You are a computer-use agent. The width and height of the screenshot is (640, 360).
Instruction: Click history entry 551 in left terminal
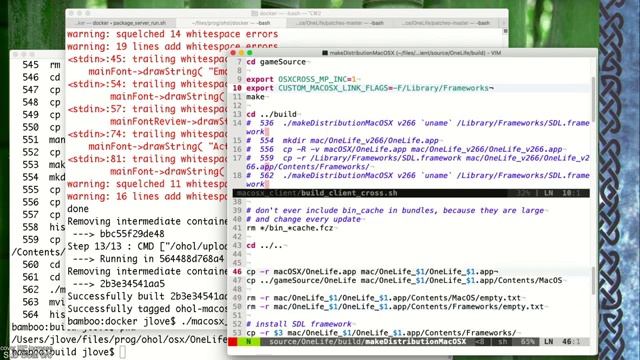[x=43, y=140]
